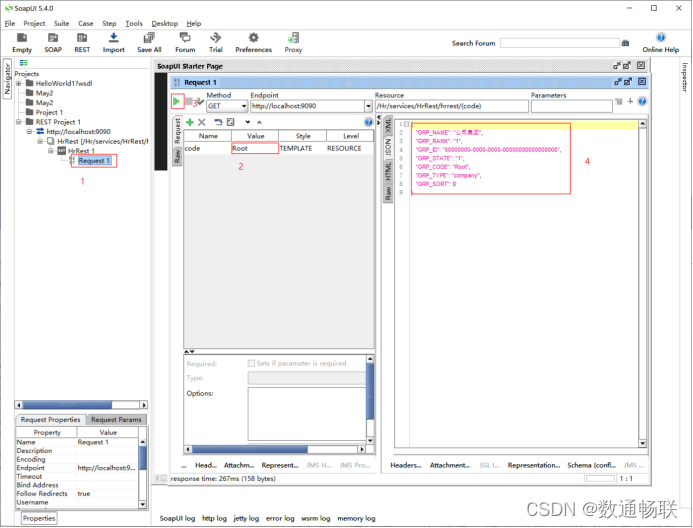Click the search forum binoculars icon
Image resolution: width=693 pixels, height=528 pixels.
pyautogui.click(x=625, y=43)
